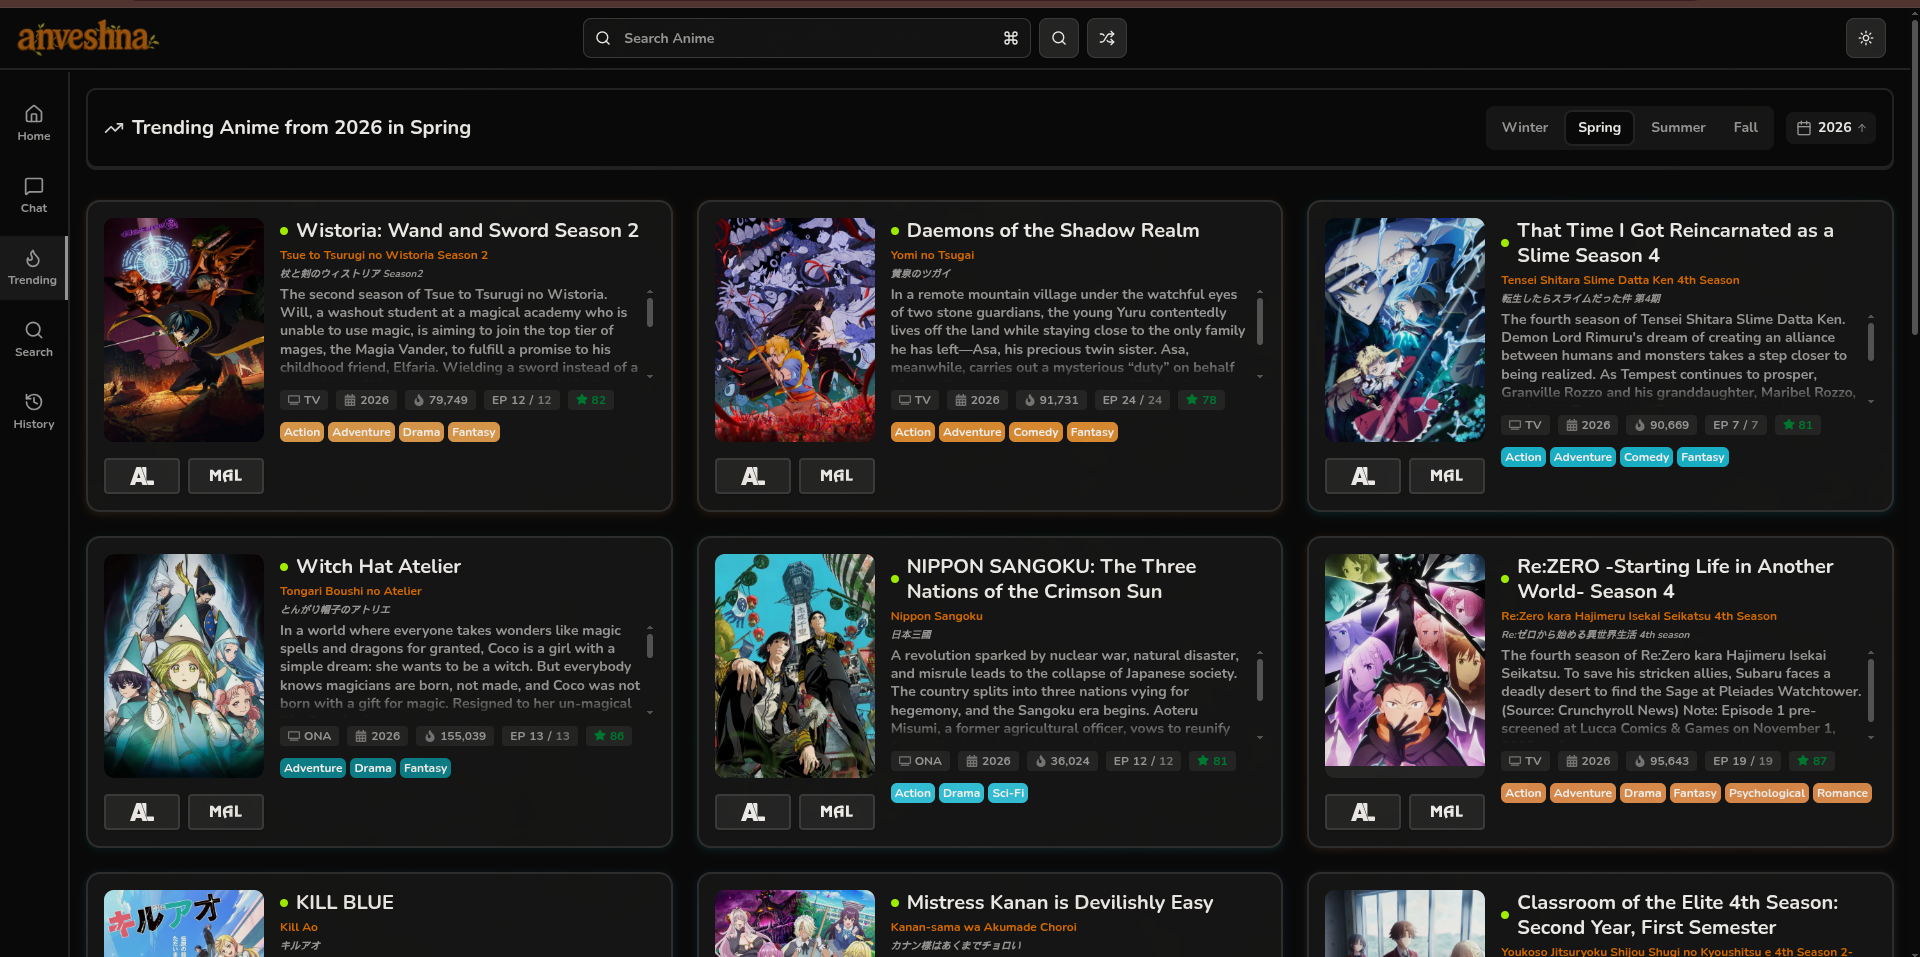Open Witch Hat Atelier title
1920x957 pixels.
coord(378,566)
